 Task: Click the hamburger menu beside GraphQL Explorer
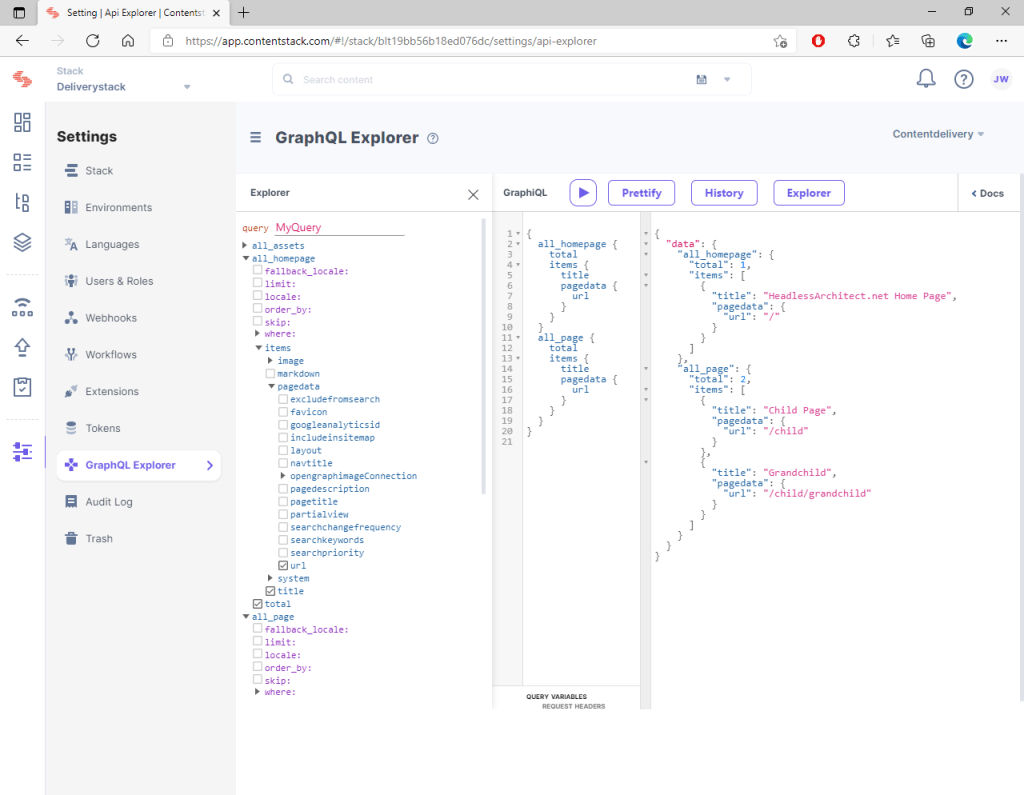tap(256, 138)
